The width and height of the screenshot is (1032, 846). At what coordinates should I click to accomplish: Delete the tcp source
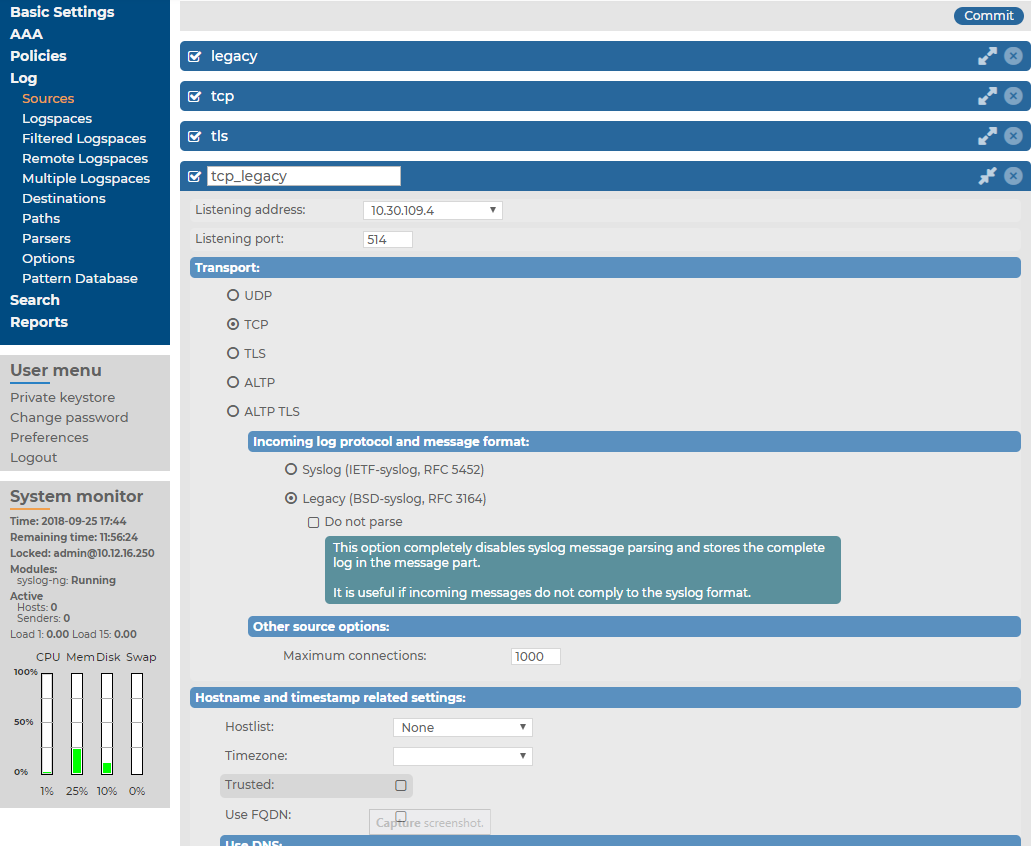tap(1013, 96)
